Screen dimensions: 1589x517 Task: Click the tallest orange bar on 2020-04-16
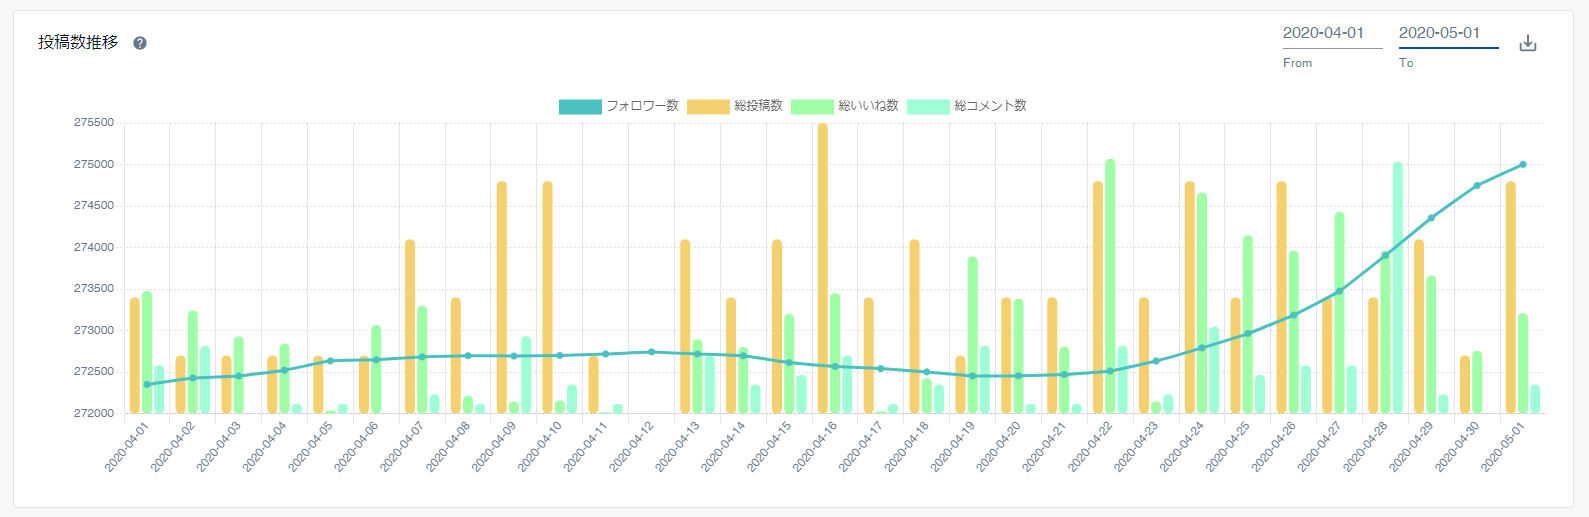click(823, 268)
